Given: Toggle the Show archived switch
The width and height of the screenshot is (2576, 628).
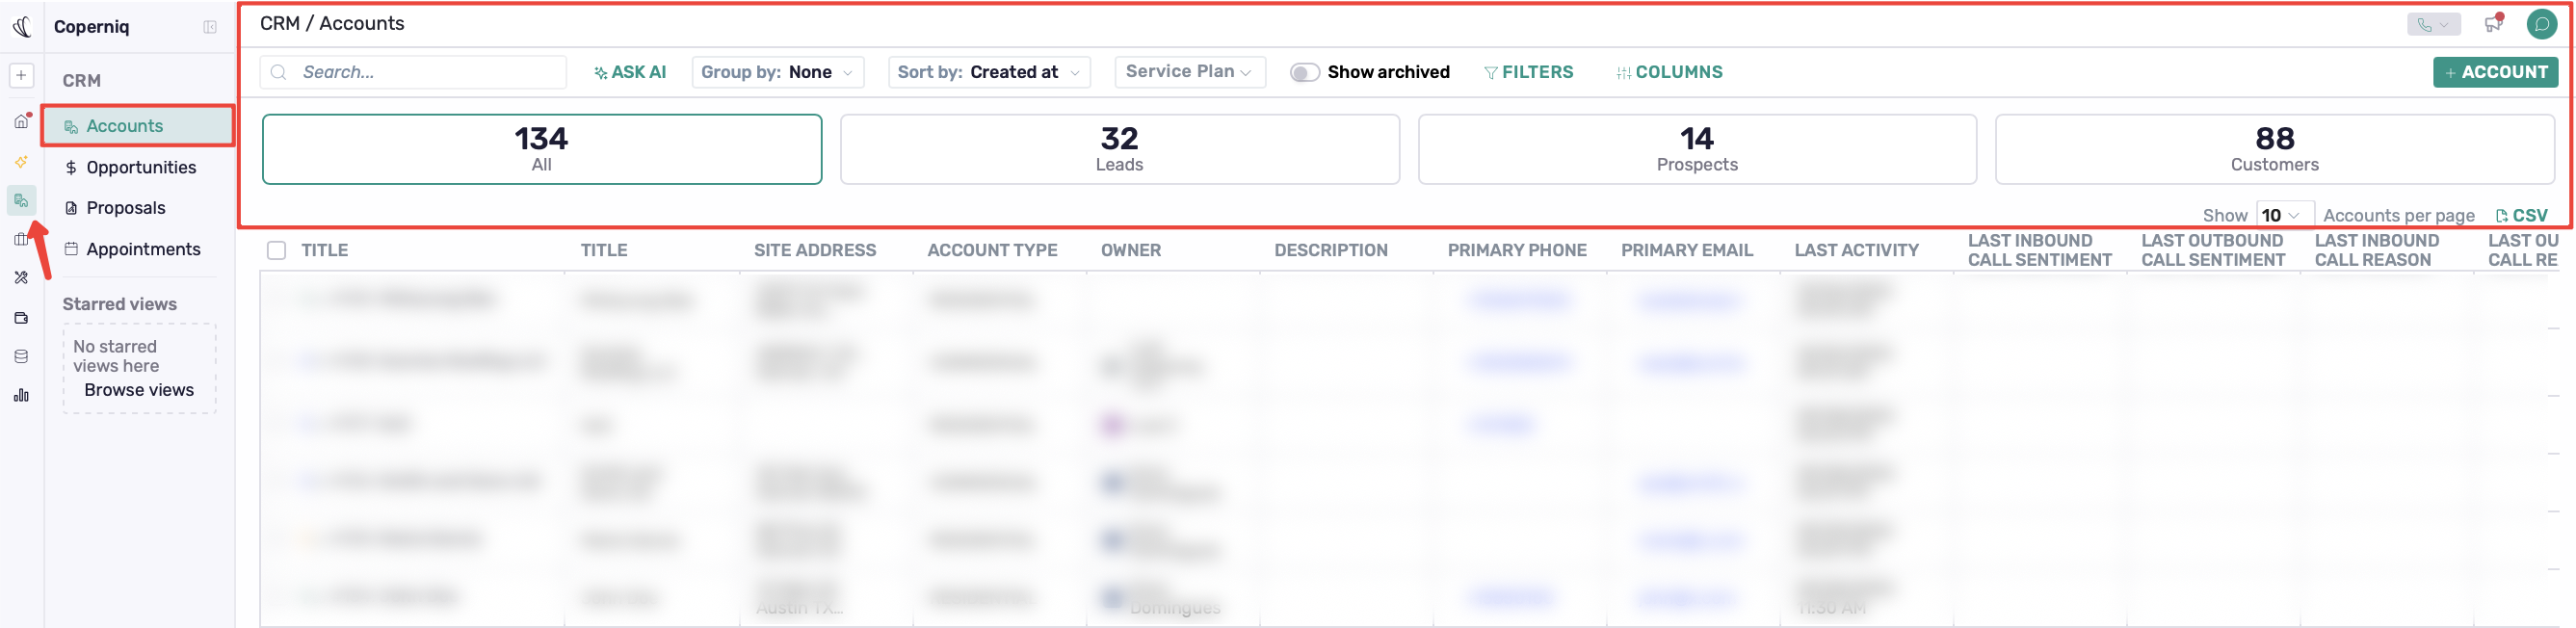Looking at the screenshot, I should point(1304,72).
